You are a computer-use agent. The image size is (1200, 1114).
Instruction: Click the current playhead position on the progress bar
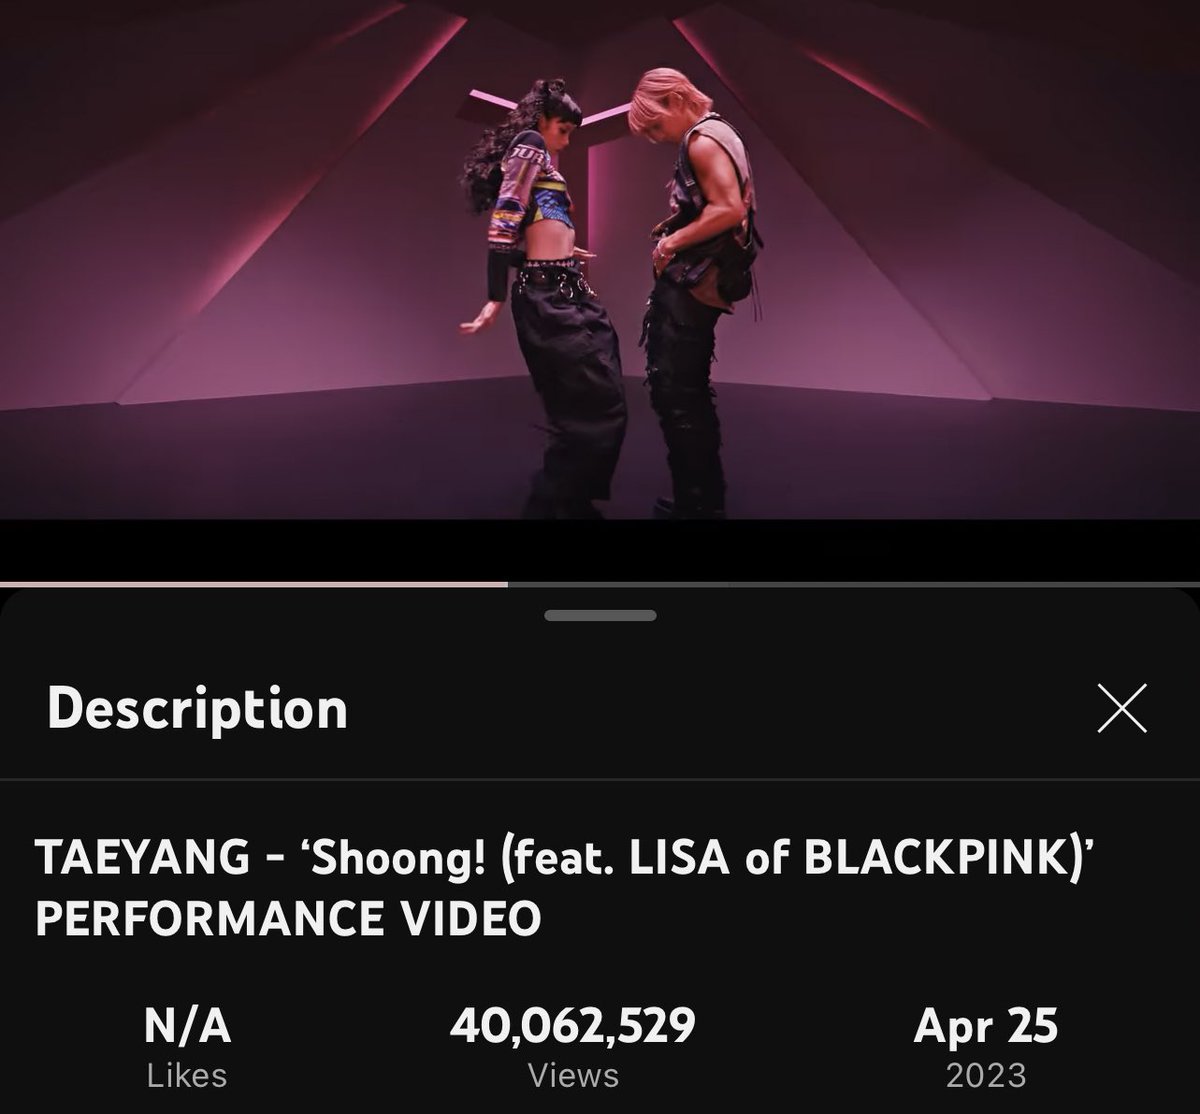coord(507,583)
